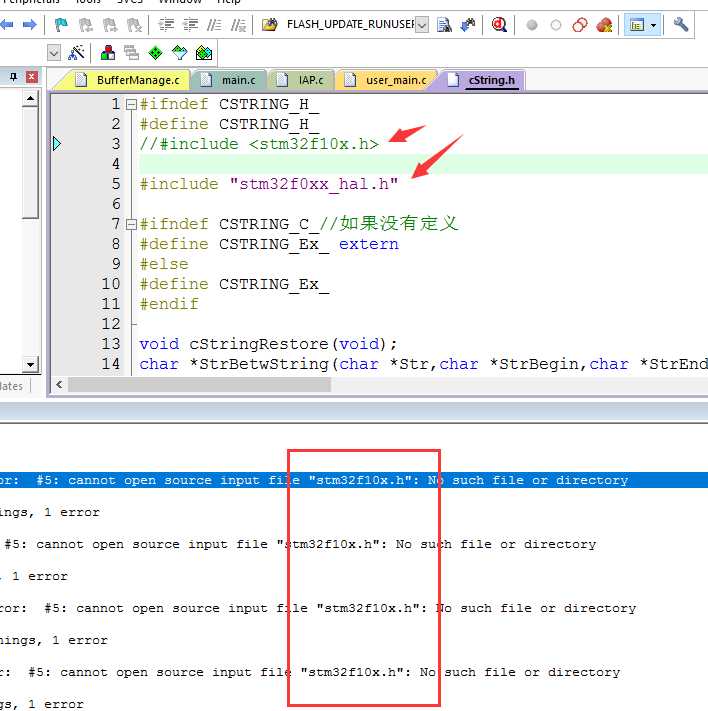Close the project side panel
Viewport: 708px width, 711px height.
coord(32,77)
